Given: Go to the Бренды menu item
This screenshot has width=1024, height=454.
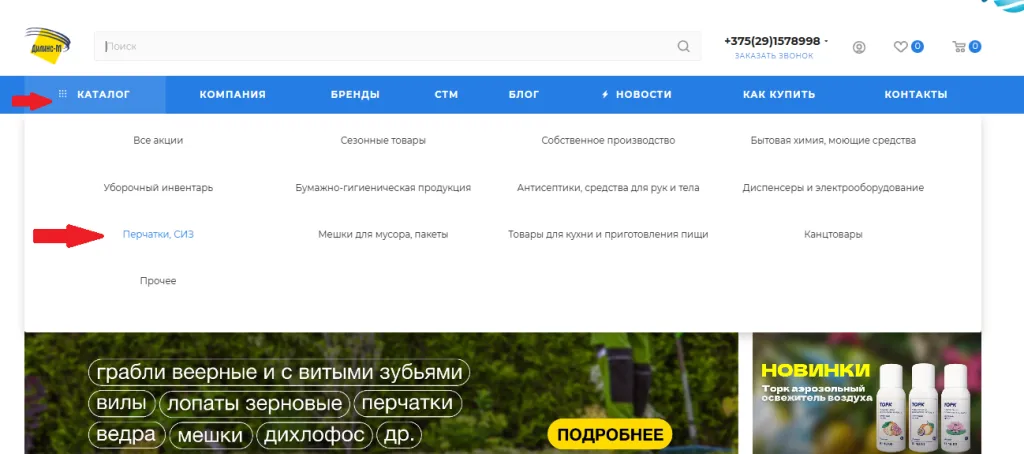Looking at the screenshot, I should pos(355,94).
